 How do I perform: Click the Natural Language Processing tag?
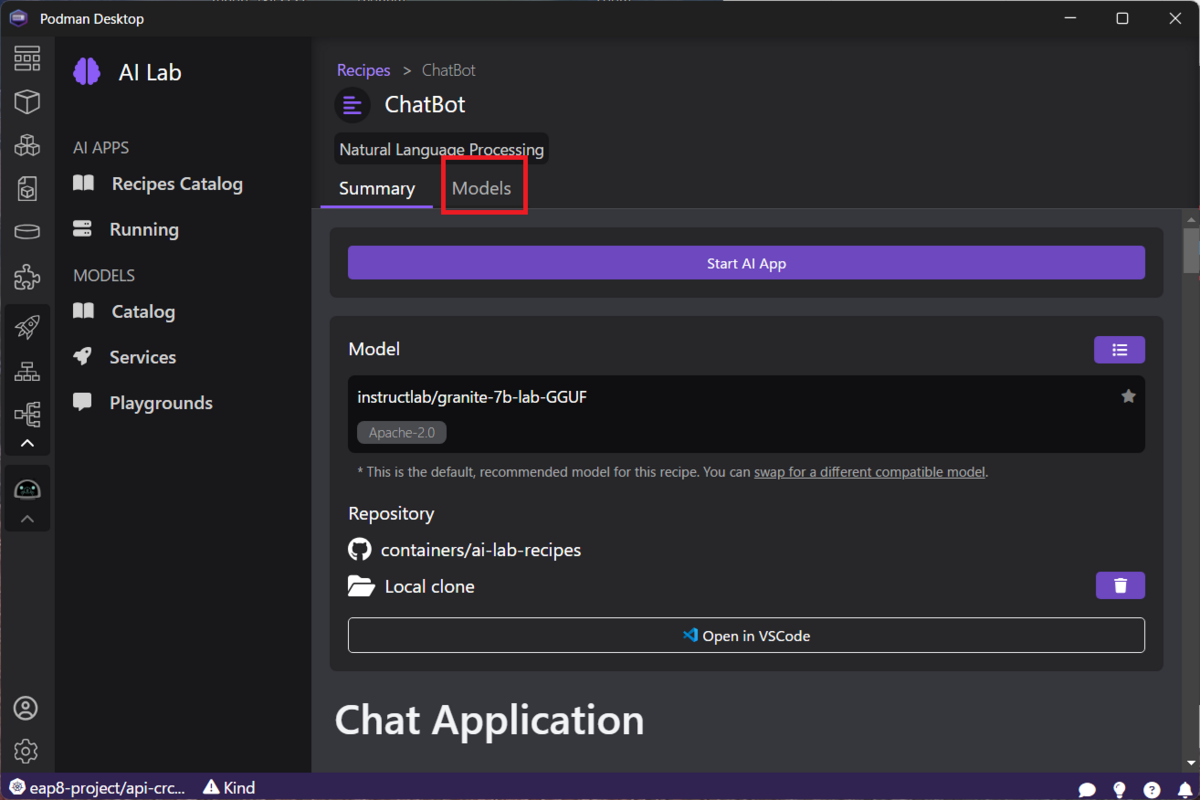point(442,150)
